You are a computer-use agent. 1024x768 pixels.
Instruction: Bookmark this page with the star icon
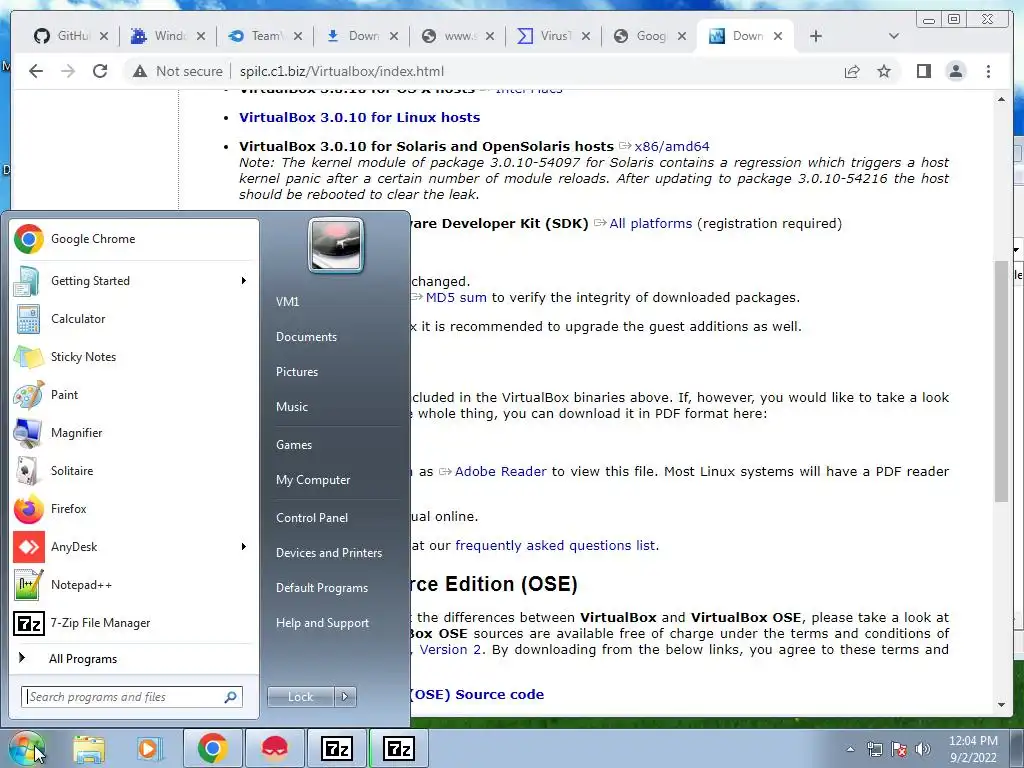coord(884,71)
